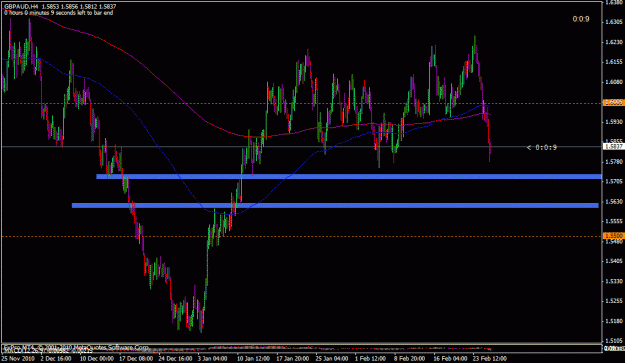Click the 25 Nov 2010 date label

18,359
